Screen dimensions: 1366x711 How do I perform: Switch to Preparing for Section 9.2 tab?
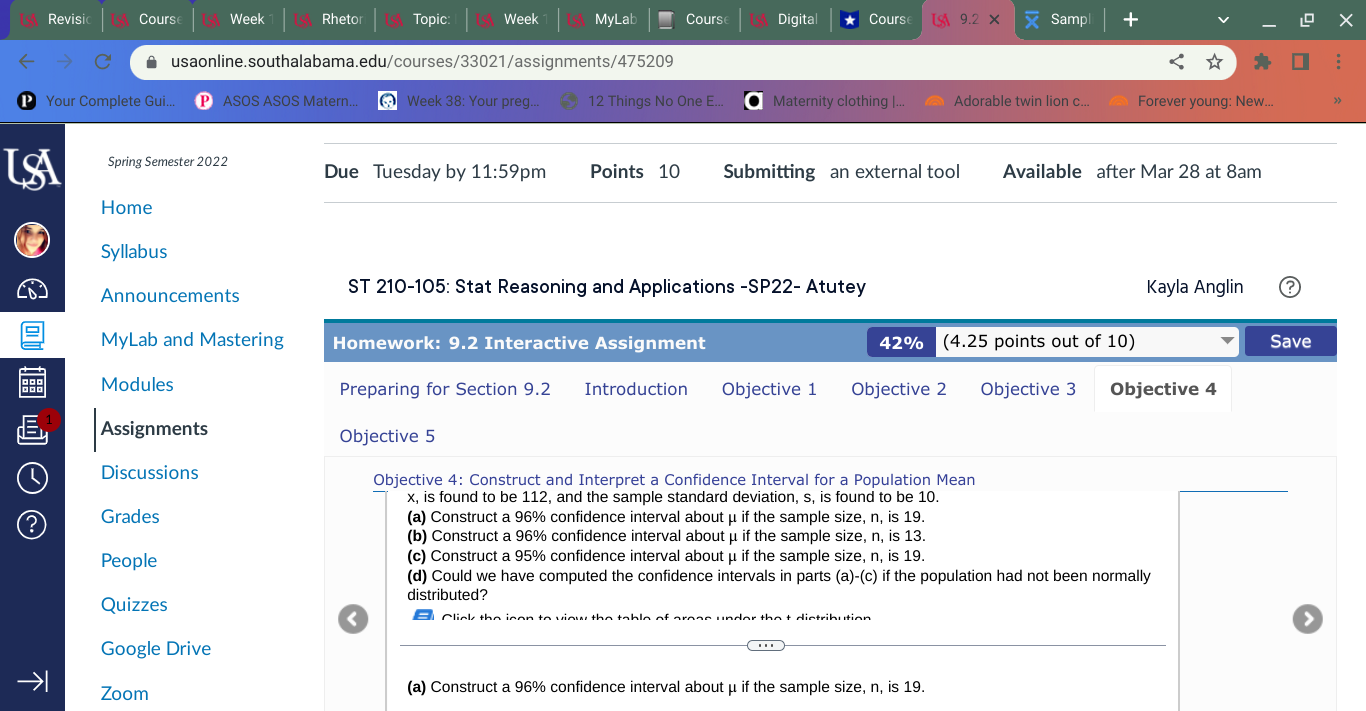pos(445,389)
